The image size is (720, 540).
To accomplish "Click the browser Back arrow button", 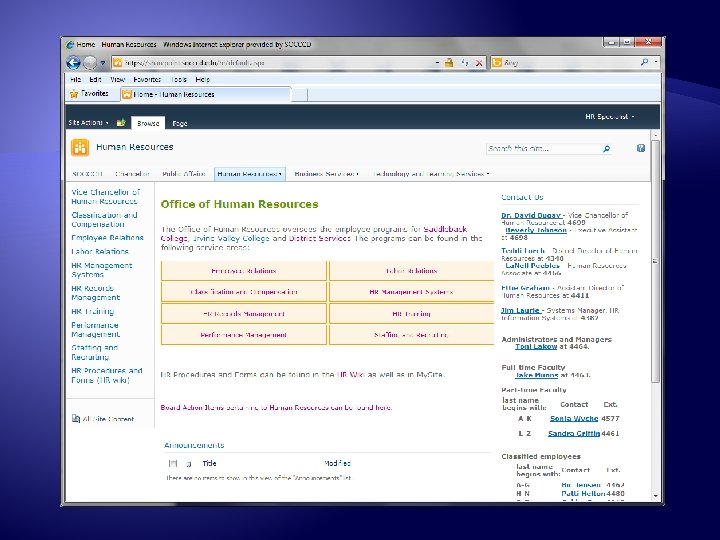I will tap(73, 62).
